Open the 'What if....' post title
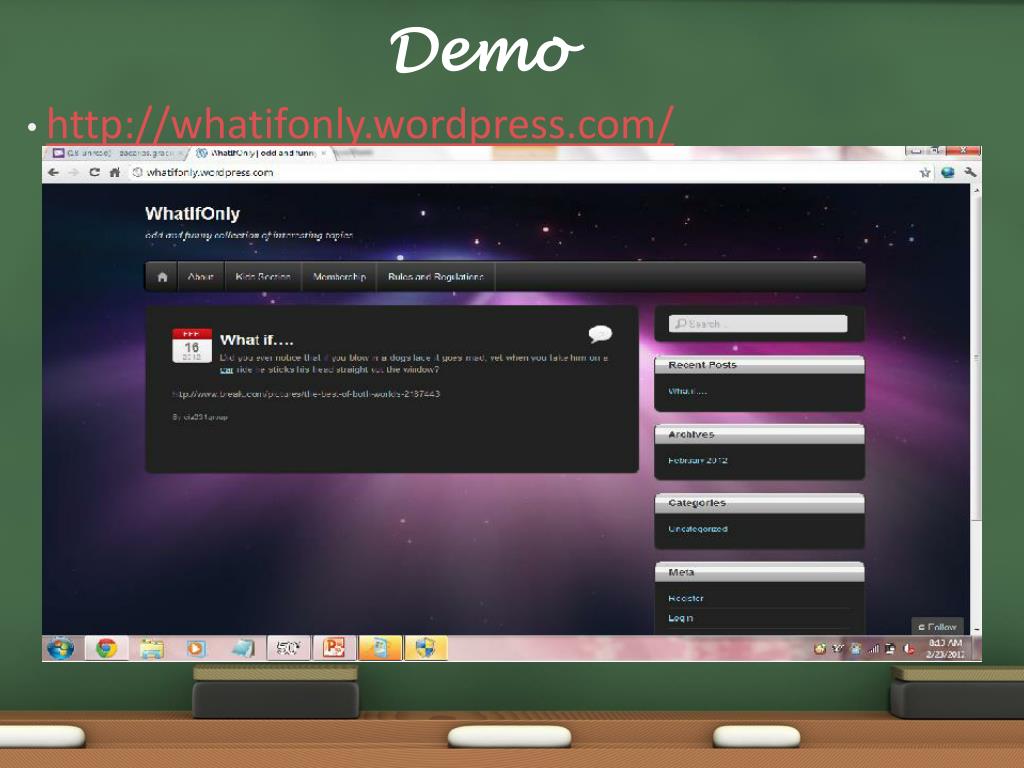Image resolution: width=1024 pixels, height=768 pixels. click(257, 340)
